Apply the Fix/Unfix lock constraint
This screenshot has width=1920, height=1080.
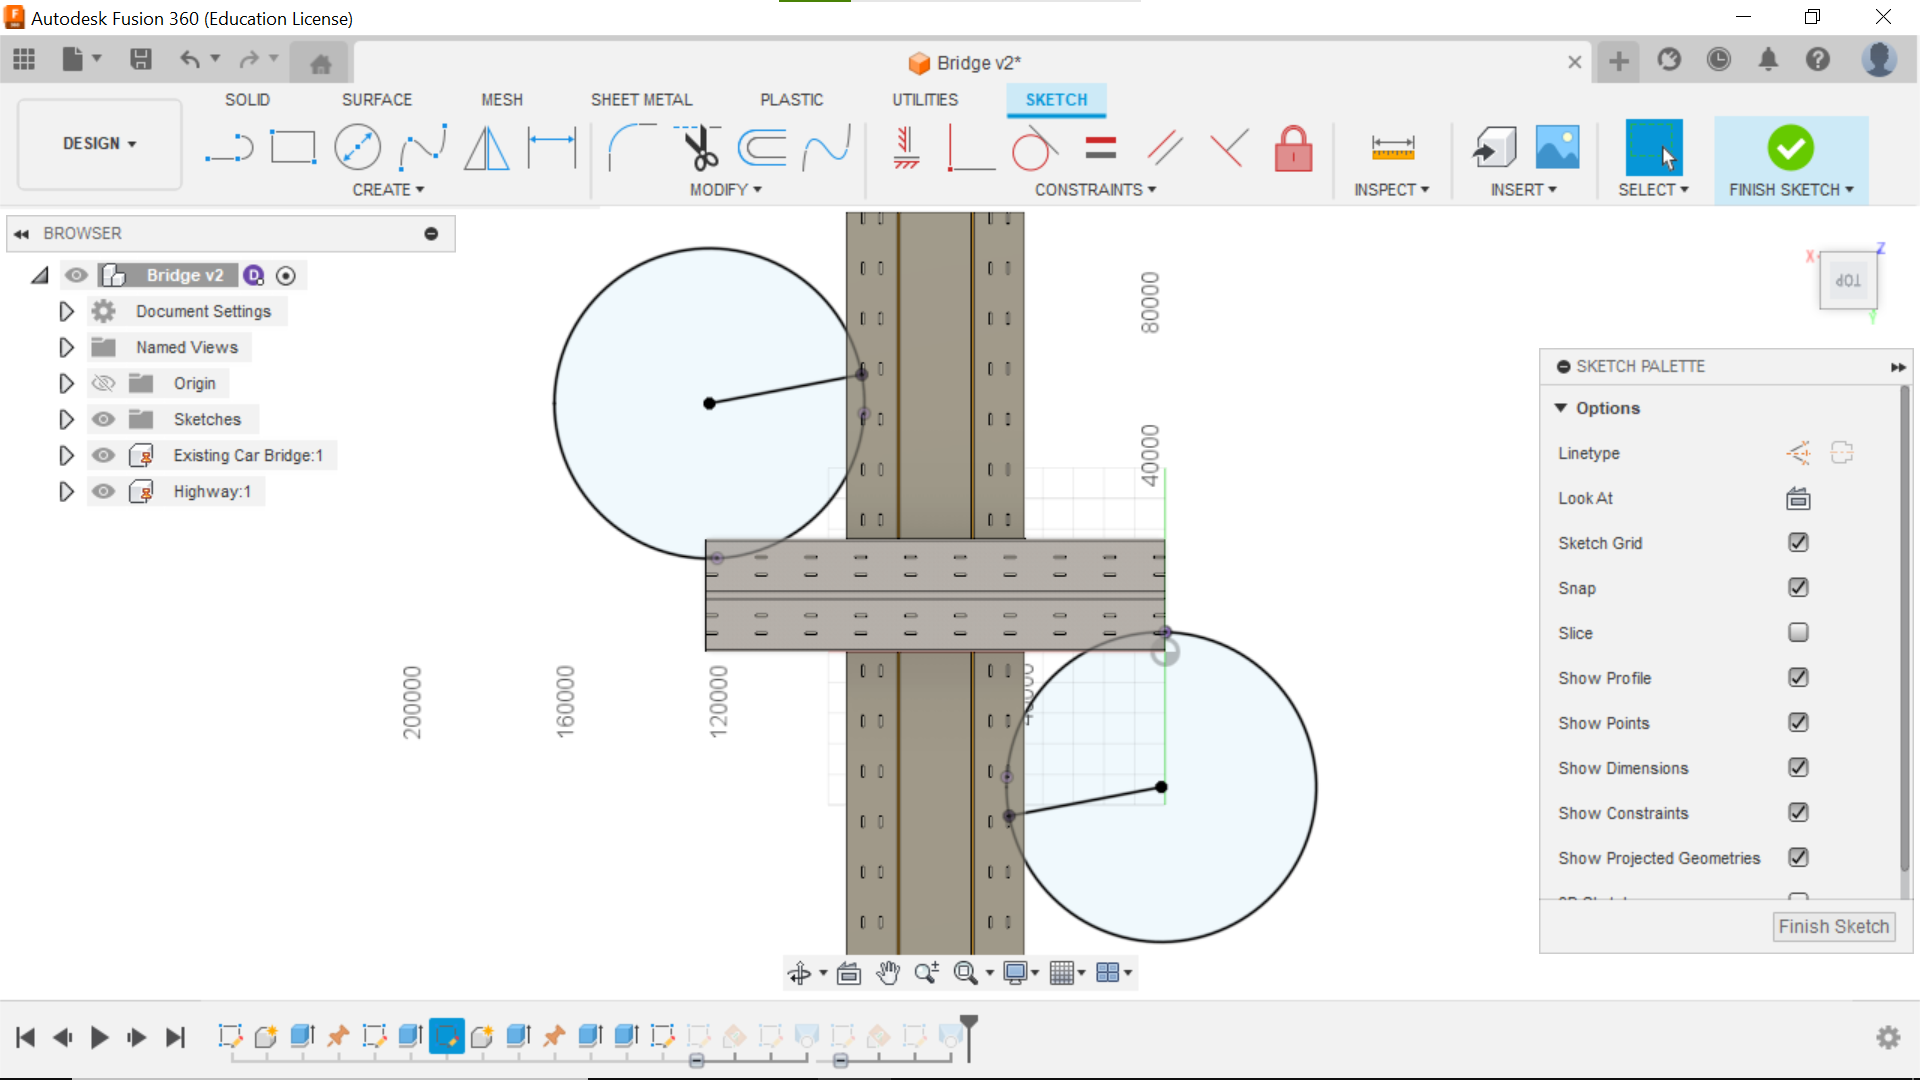tap(1293, 148)
